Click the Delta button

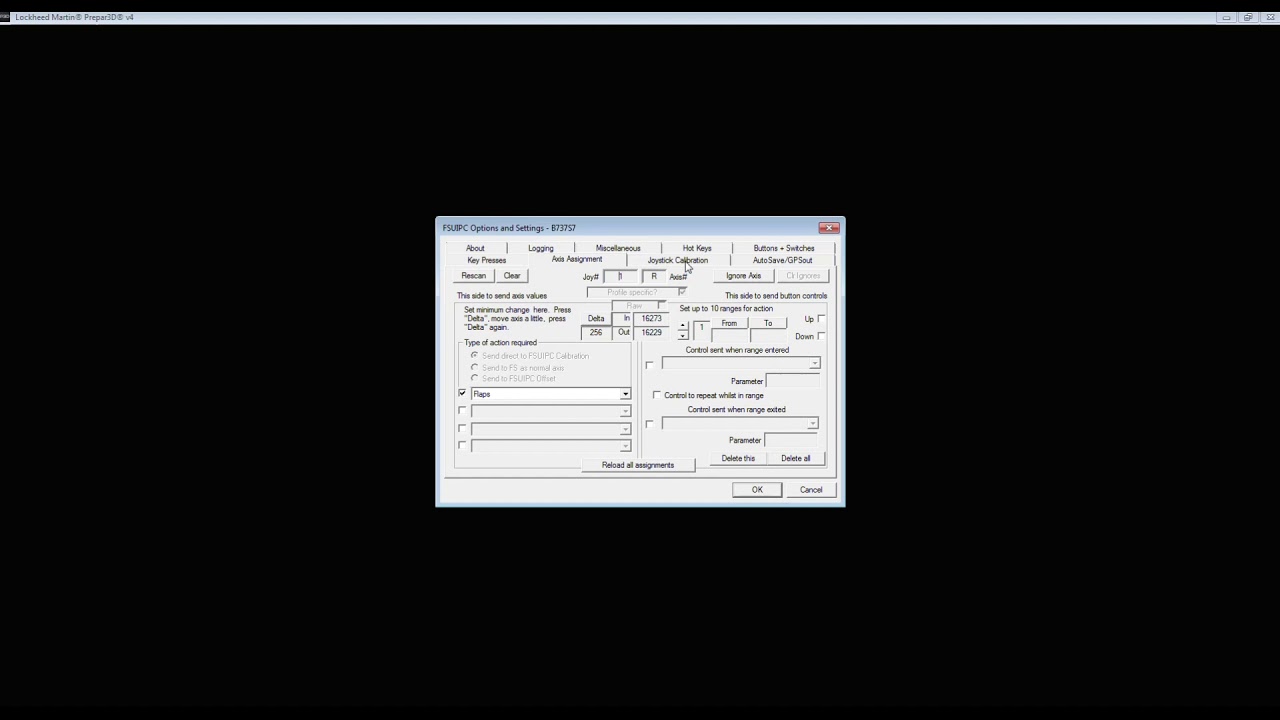click(596, 318)
